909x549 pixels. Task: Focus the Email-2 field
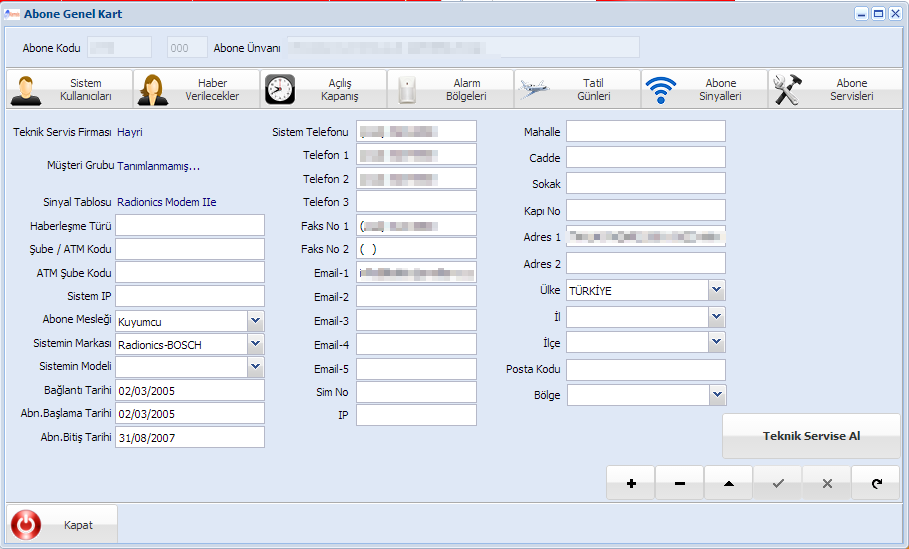(416, 296)
